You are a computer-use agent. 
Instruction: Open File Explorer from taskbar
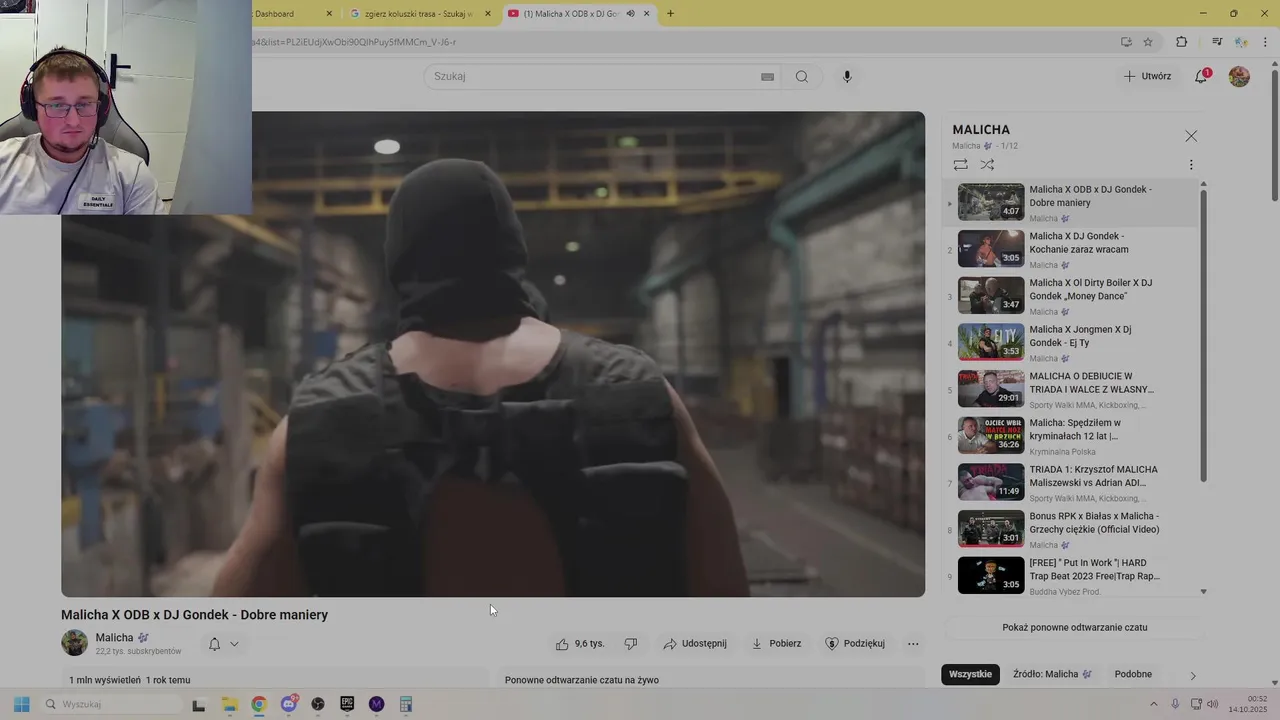point(229,704)
